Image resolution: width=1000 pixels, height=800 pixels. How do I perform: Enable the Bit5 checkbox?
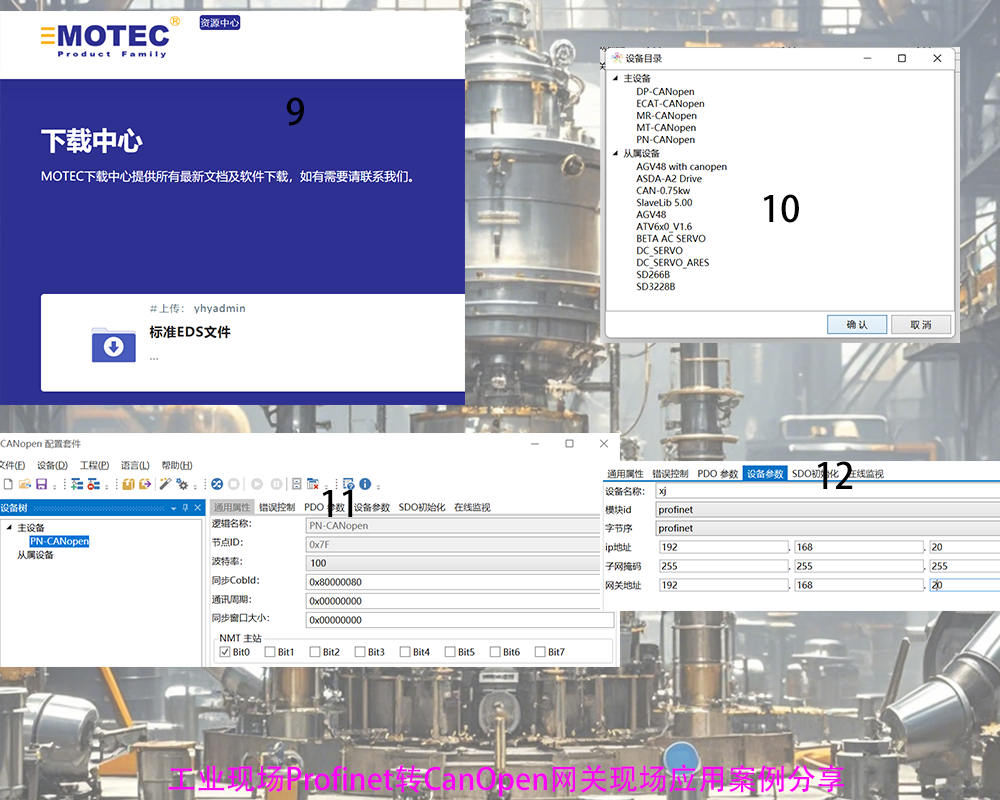(450, 652)
